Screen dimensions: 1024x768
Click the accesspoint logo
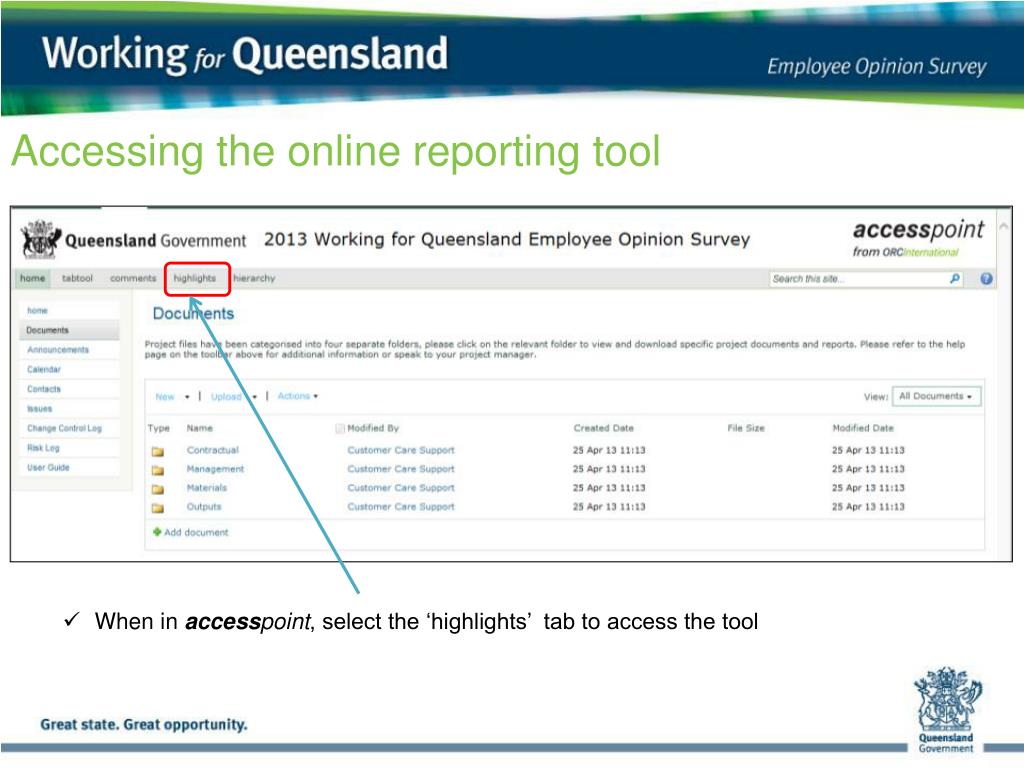[x=918, y=239]
